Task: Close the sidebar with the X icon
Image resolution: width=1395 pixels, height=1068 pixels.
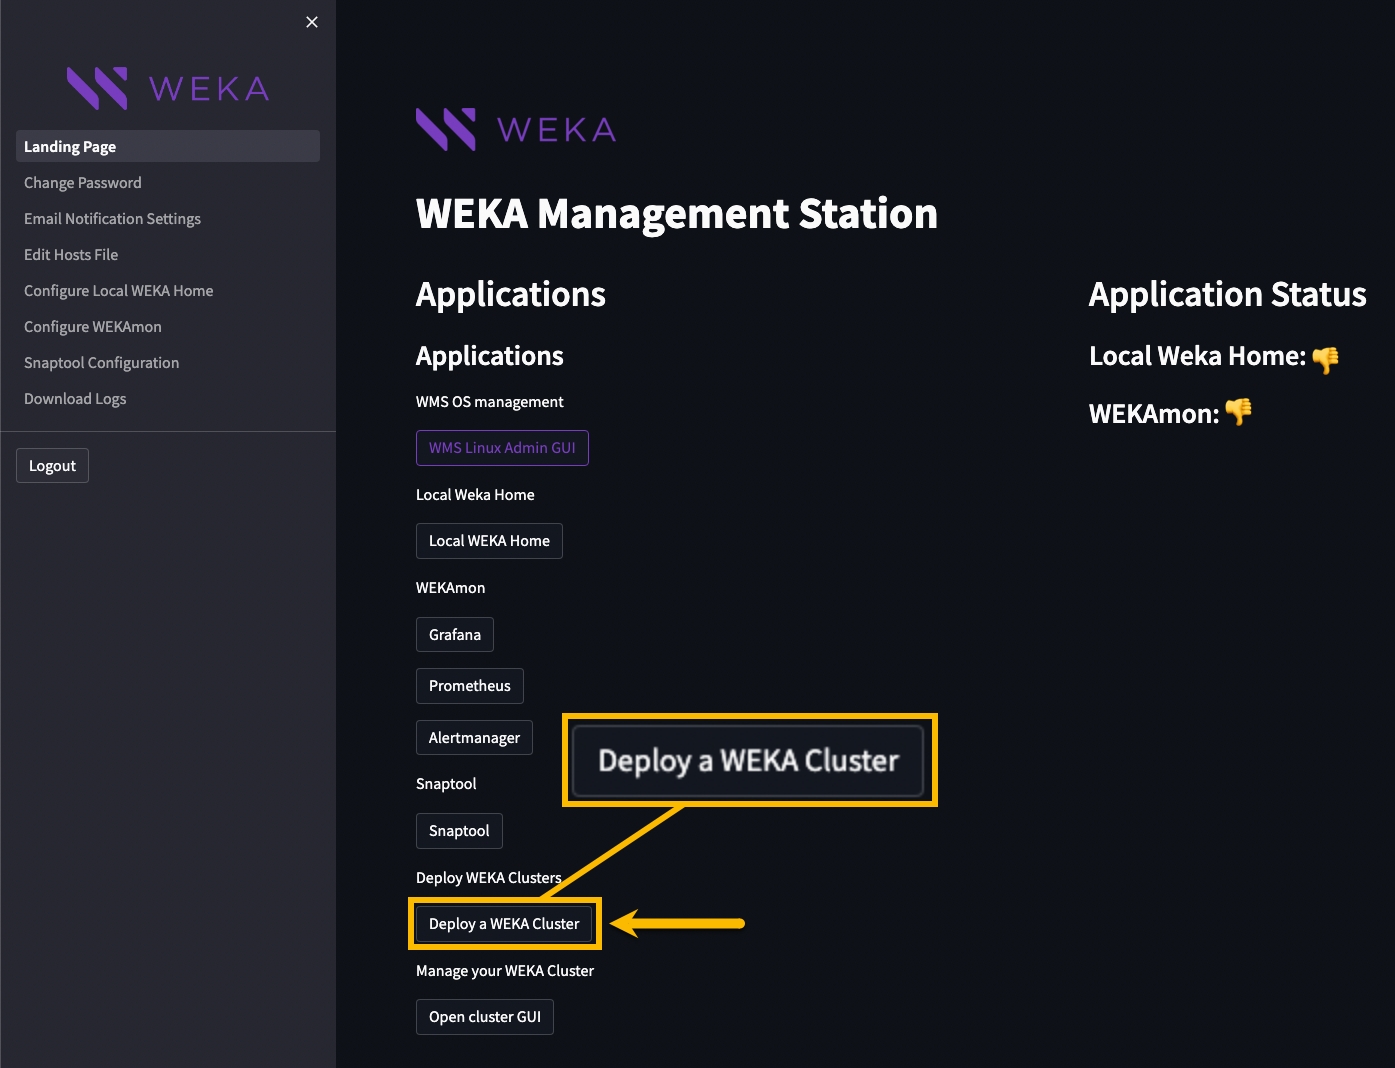Action: point(312,22)
